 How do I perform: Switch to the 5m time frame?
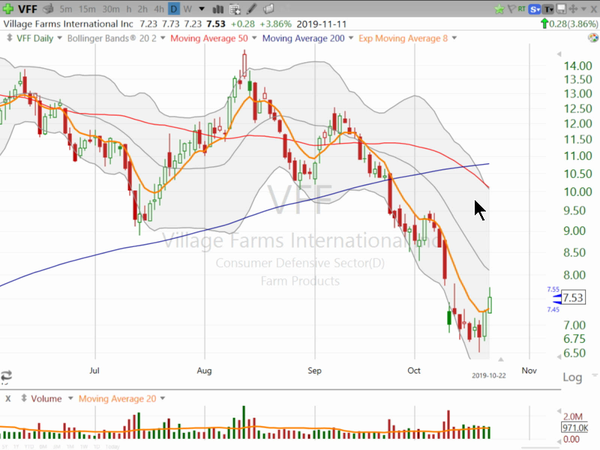pos(66,9)
